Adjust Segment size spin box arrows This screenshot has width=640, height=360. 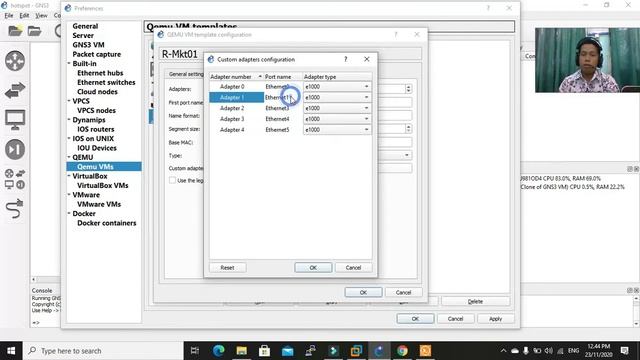tap(408, 129)
